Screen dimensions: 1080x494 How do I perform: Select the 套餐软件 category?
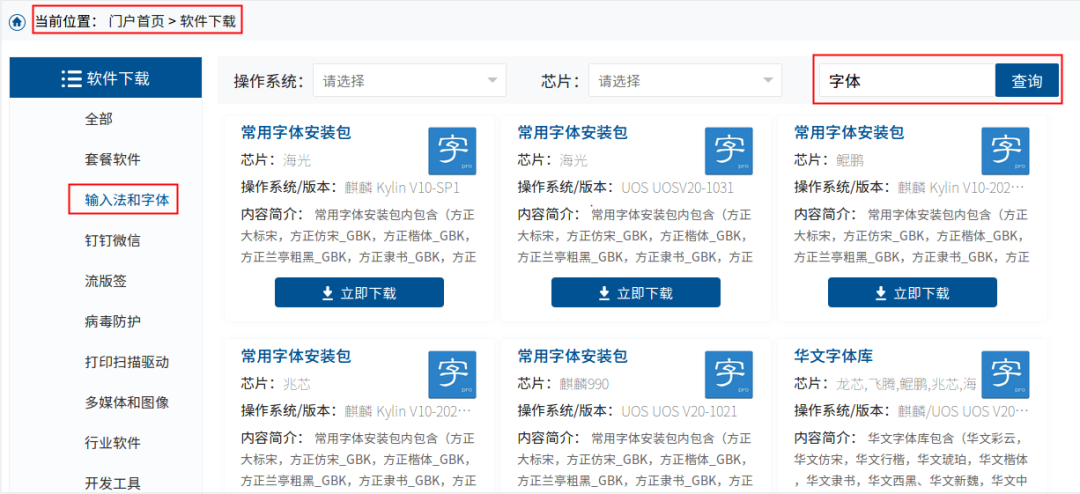pos(112,160)
